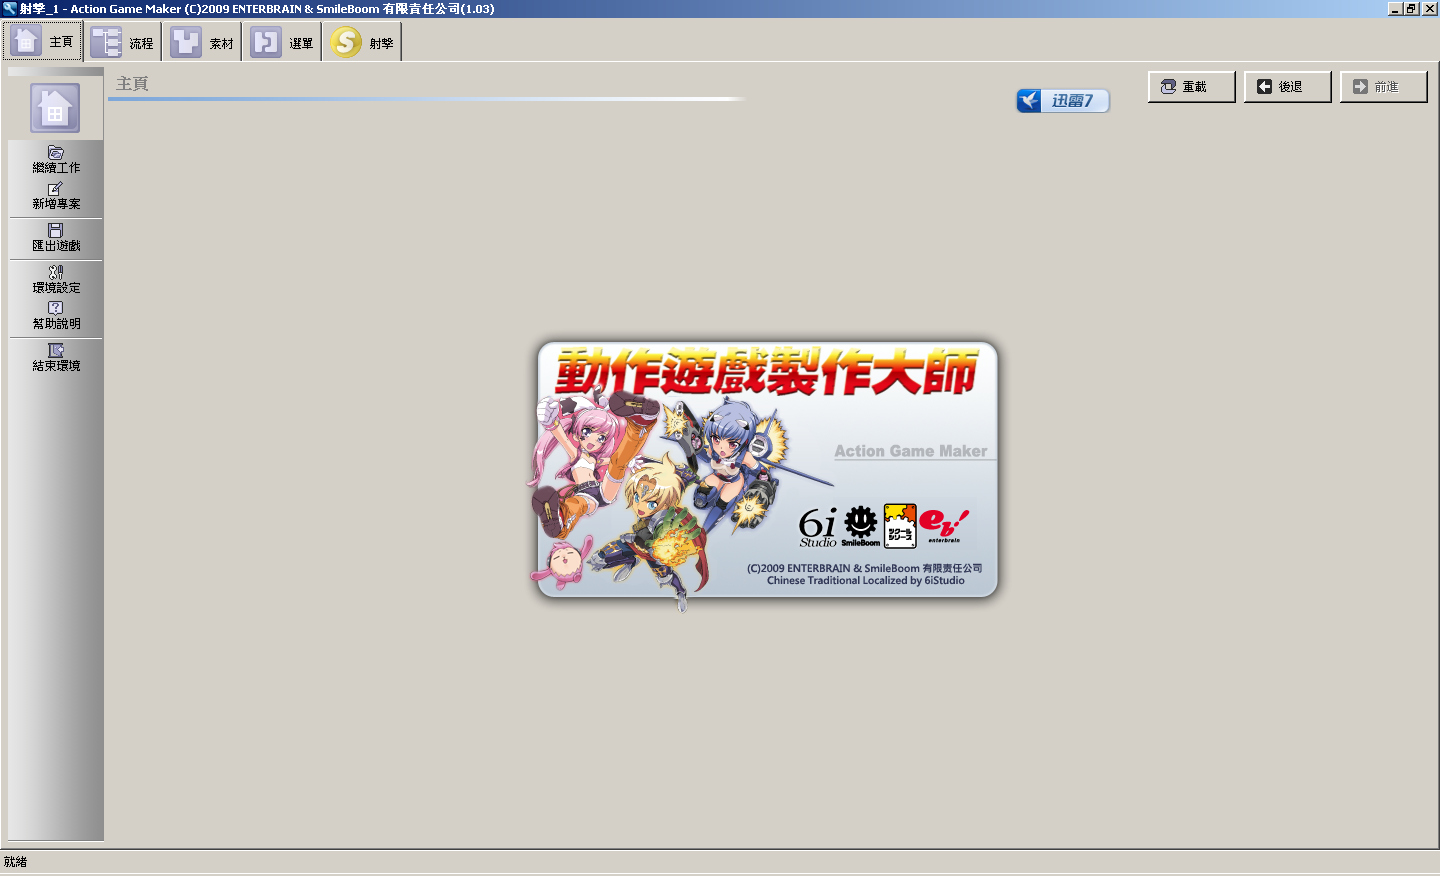Screen dimensions: 1440x876
Task: Open the 主頁 home tab
Action: (43, 42)
